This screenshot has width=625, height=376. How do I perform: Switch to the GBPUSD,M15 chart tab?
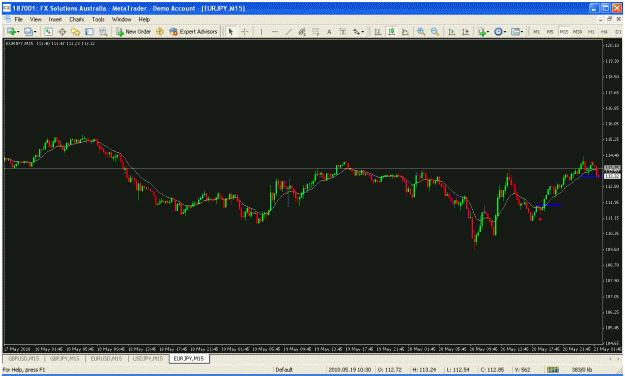point(24,358)
